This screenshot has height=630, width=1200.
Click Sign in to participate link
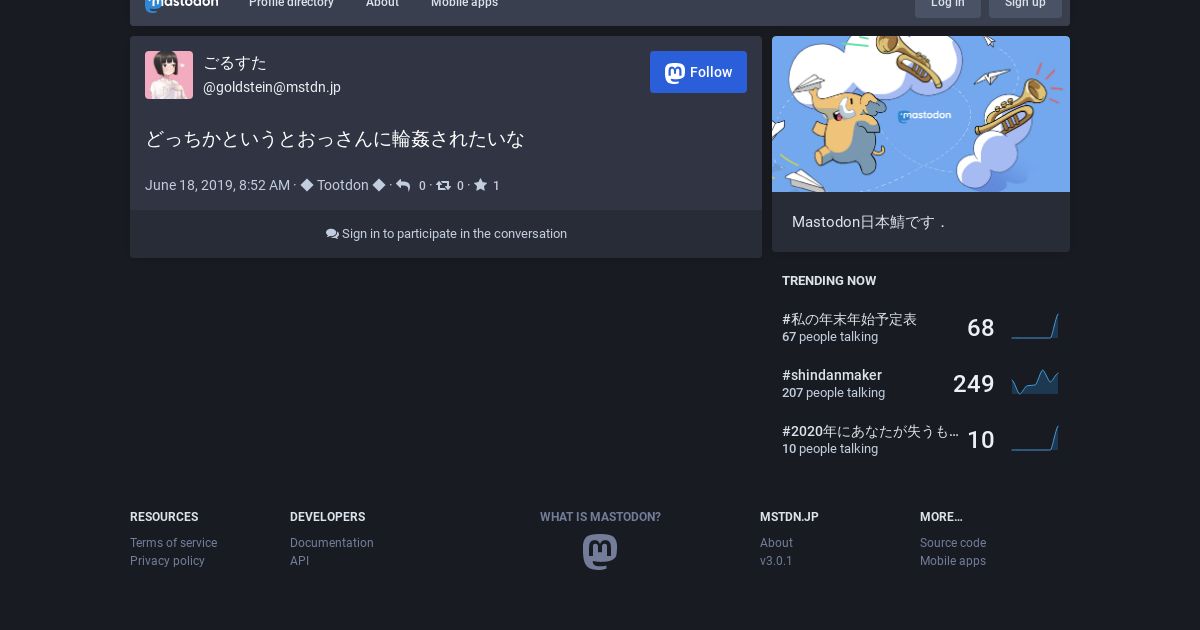[x=446, y=234]
